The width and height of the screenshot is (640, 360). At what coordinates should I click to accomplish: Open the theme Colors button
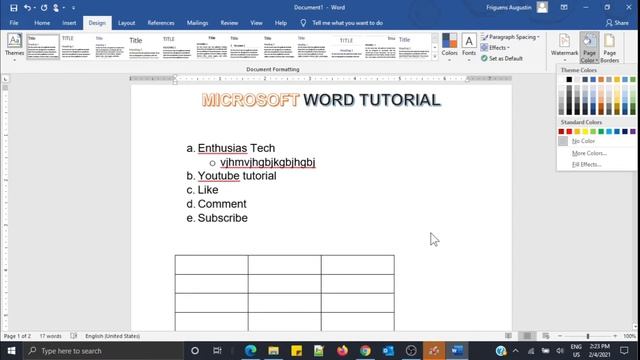click(x=449, y=47)
